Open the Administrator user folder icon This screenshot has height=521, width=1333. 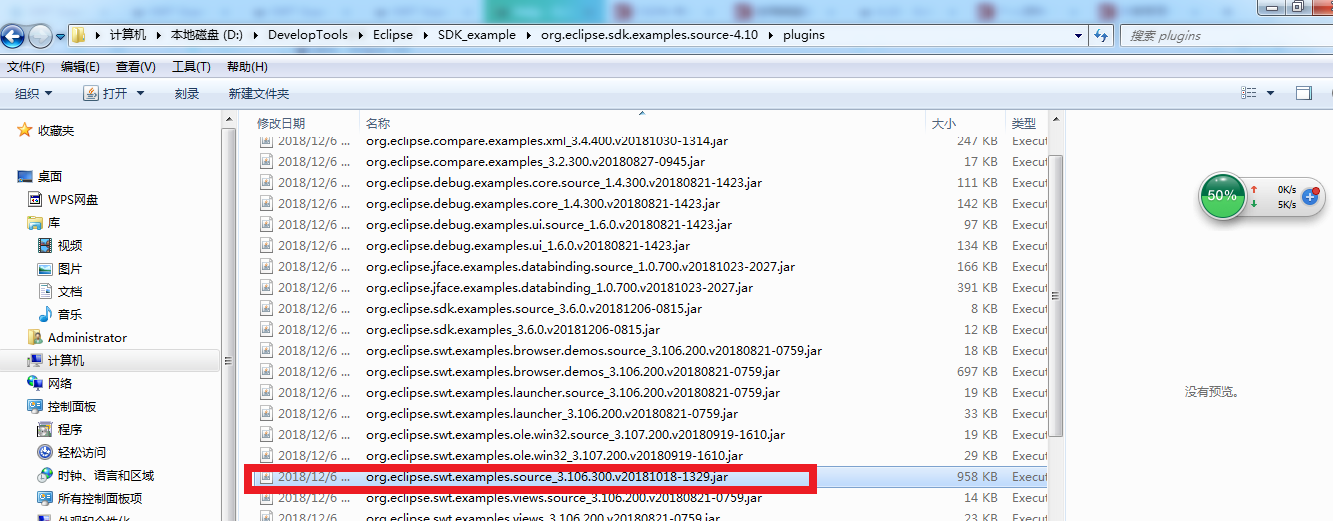point(35,337)
